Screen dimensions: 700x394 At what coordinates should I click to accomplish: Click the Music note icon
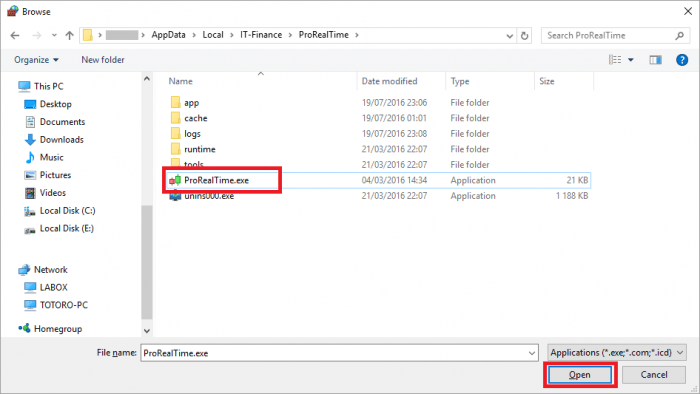30,157
